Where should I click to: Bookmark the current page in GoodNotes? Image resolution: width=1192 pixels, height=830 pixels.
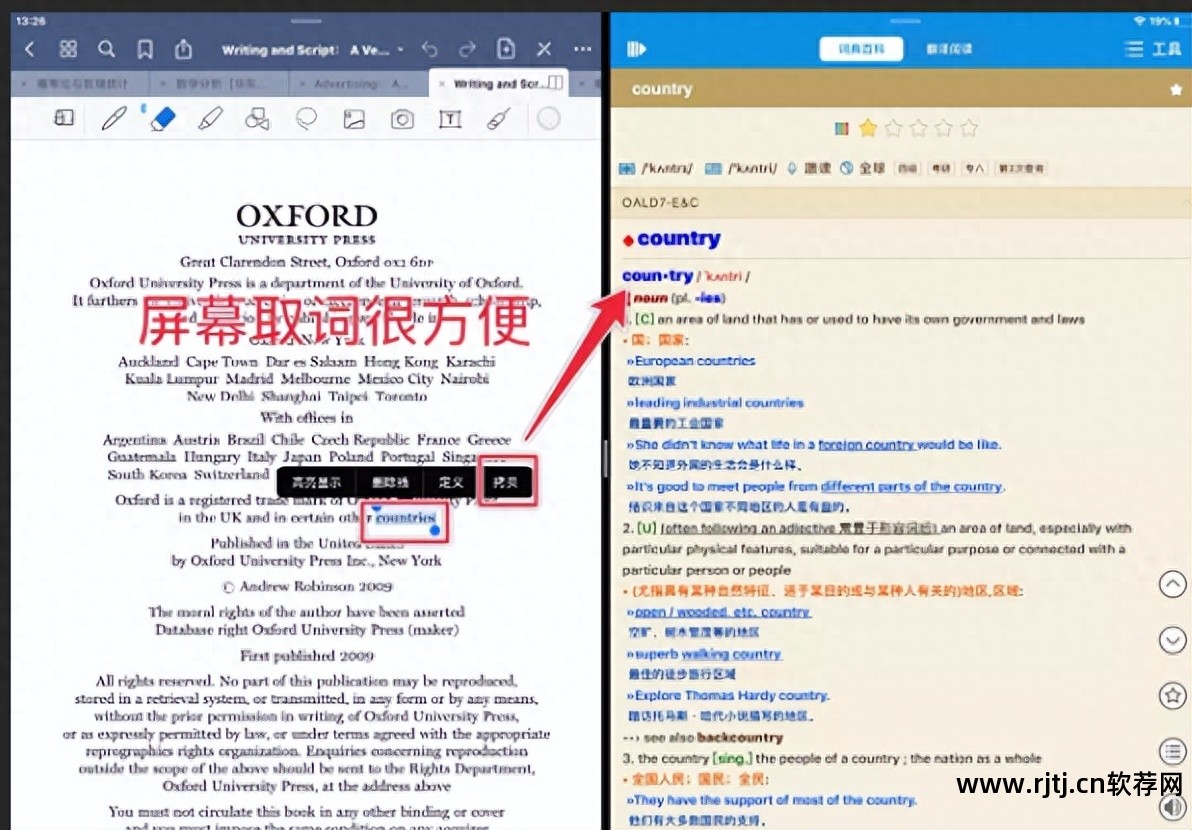click(144, 49)
